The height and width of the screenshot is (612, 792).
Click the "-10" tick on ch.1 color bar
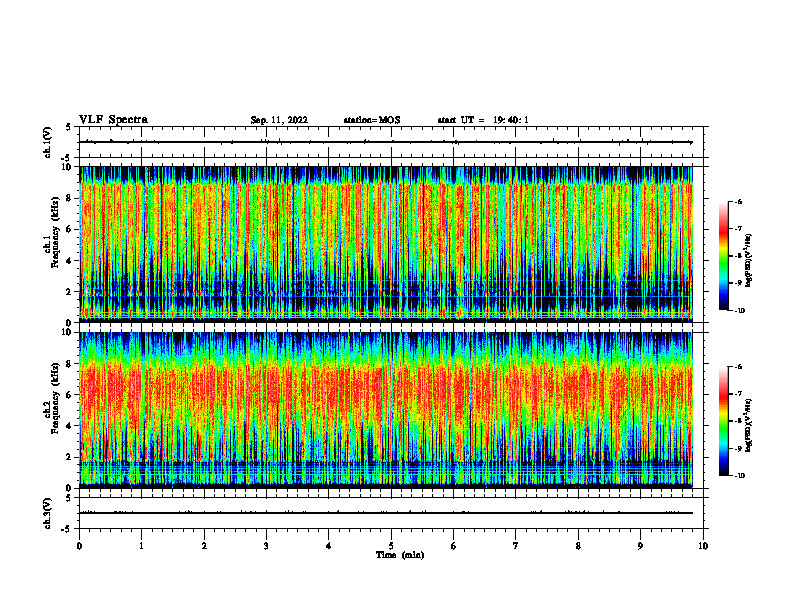[x=740, y=311]
